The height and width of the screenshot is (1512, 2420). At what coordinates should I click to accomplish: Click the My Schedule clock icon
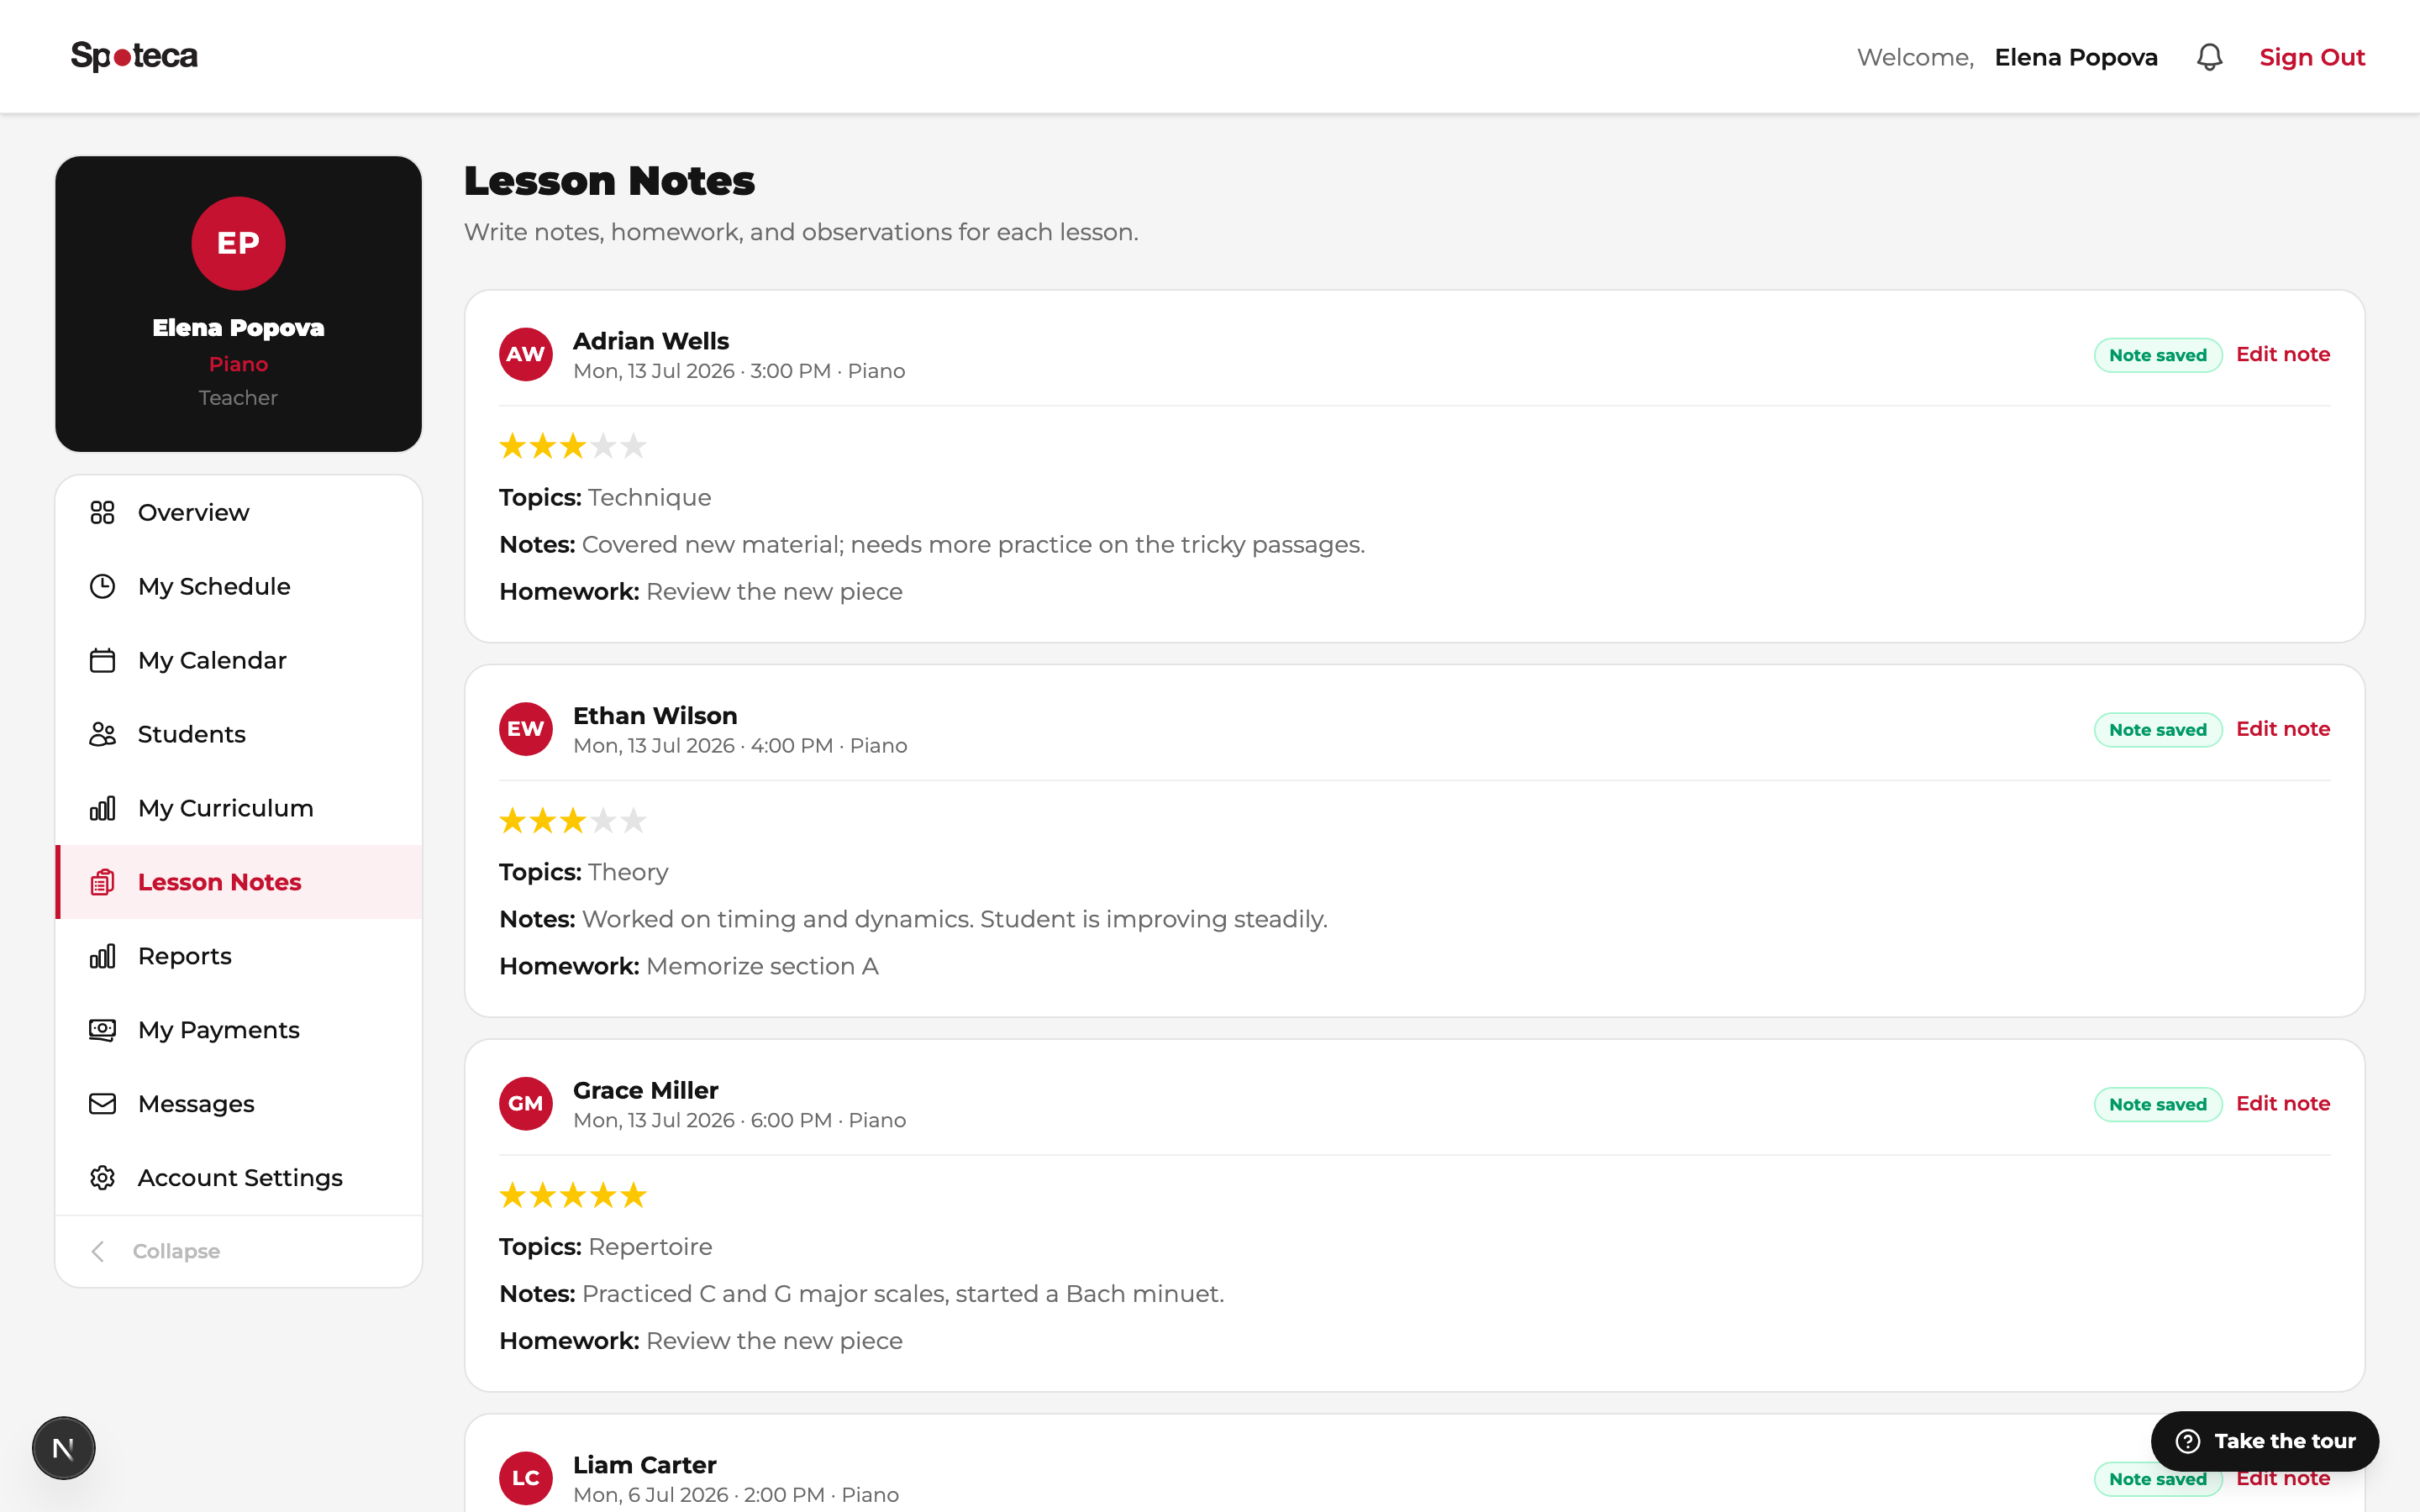click(x=102, y=586)
